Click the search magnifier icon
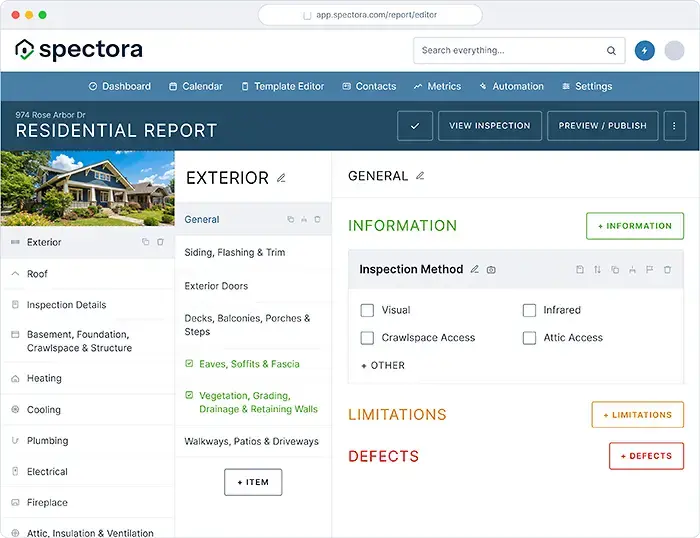The height and width of the screenshot is (538, 700). coord(611,50)
